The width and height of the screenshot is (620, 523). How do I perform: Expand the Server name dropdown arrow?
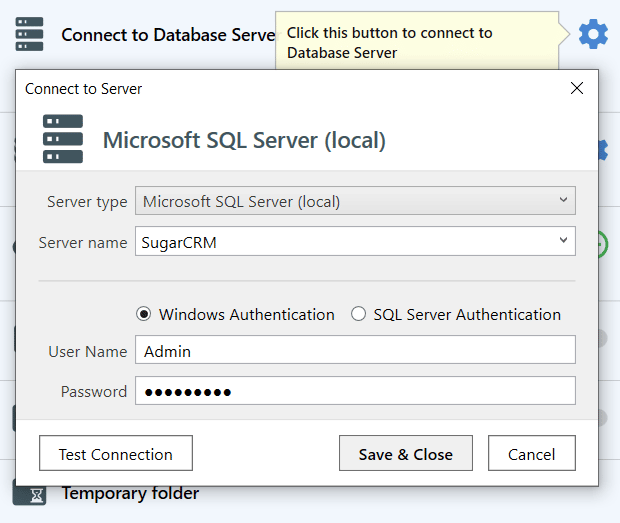[x=563, y=240]
